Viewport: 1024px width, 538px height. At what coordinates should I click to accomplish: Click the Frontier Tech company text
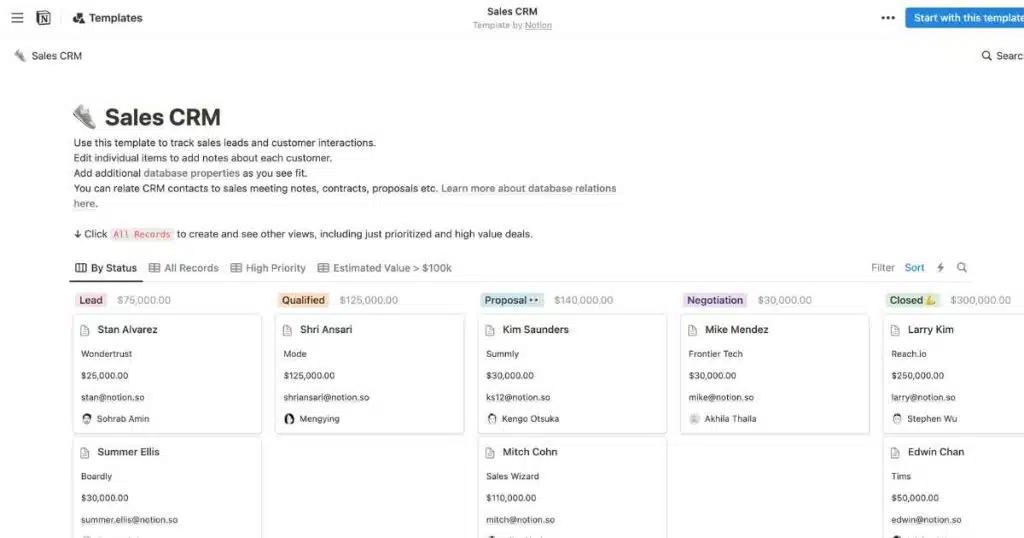click(x=715, y=354)
